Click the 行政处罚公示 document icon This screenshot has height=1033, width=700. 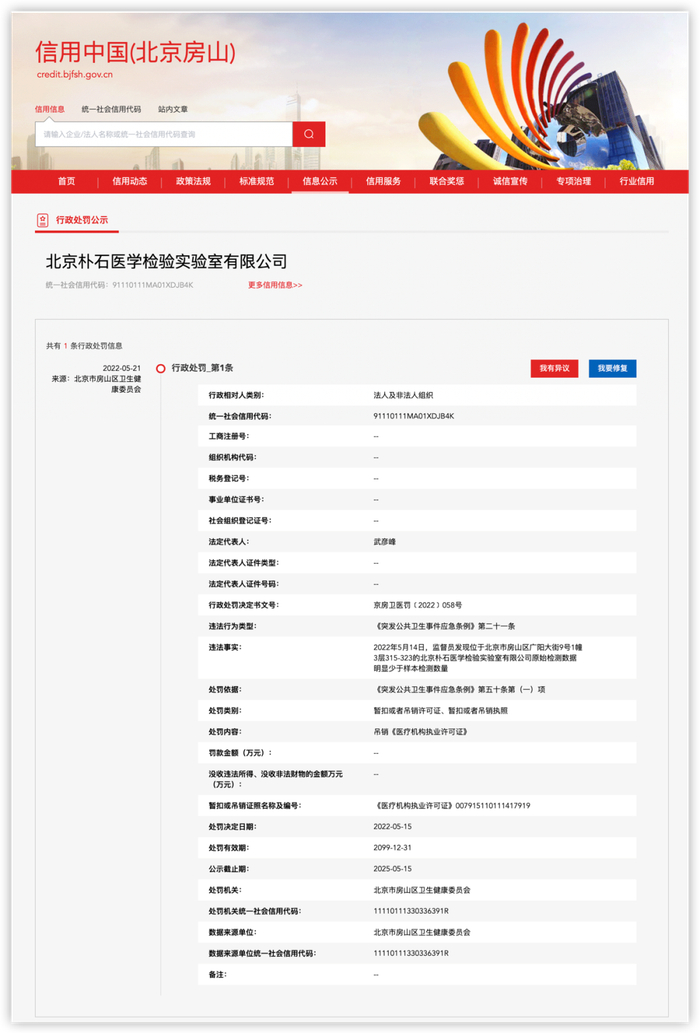tap(42, 220)
